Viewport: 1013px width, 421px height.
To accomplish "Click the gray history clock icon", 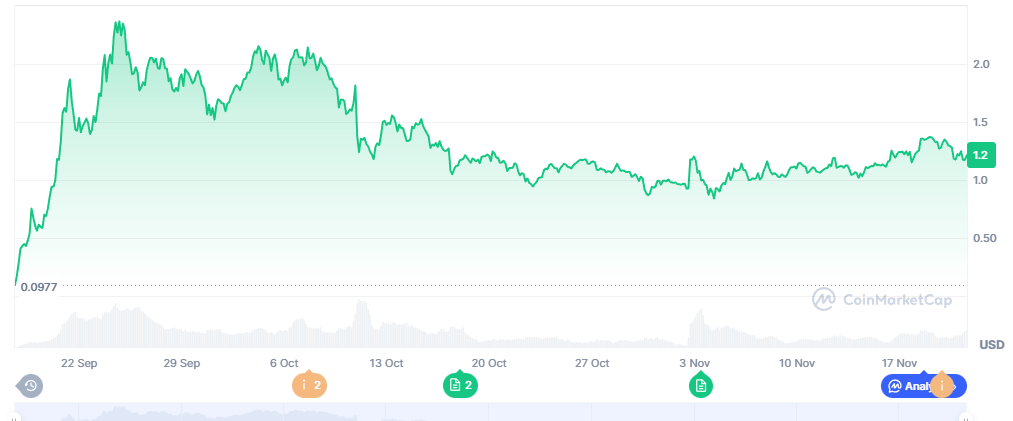I will 30,385.
